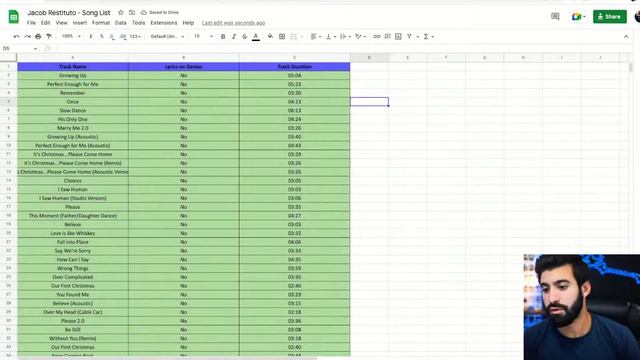Select the cell 'Over My Head (Cable Car)'
This screenshot has width=640, height=360.
coord(73,312)
